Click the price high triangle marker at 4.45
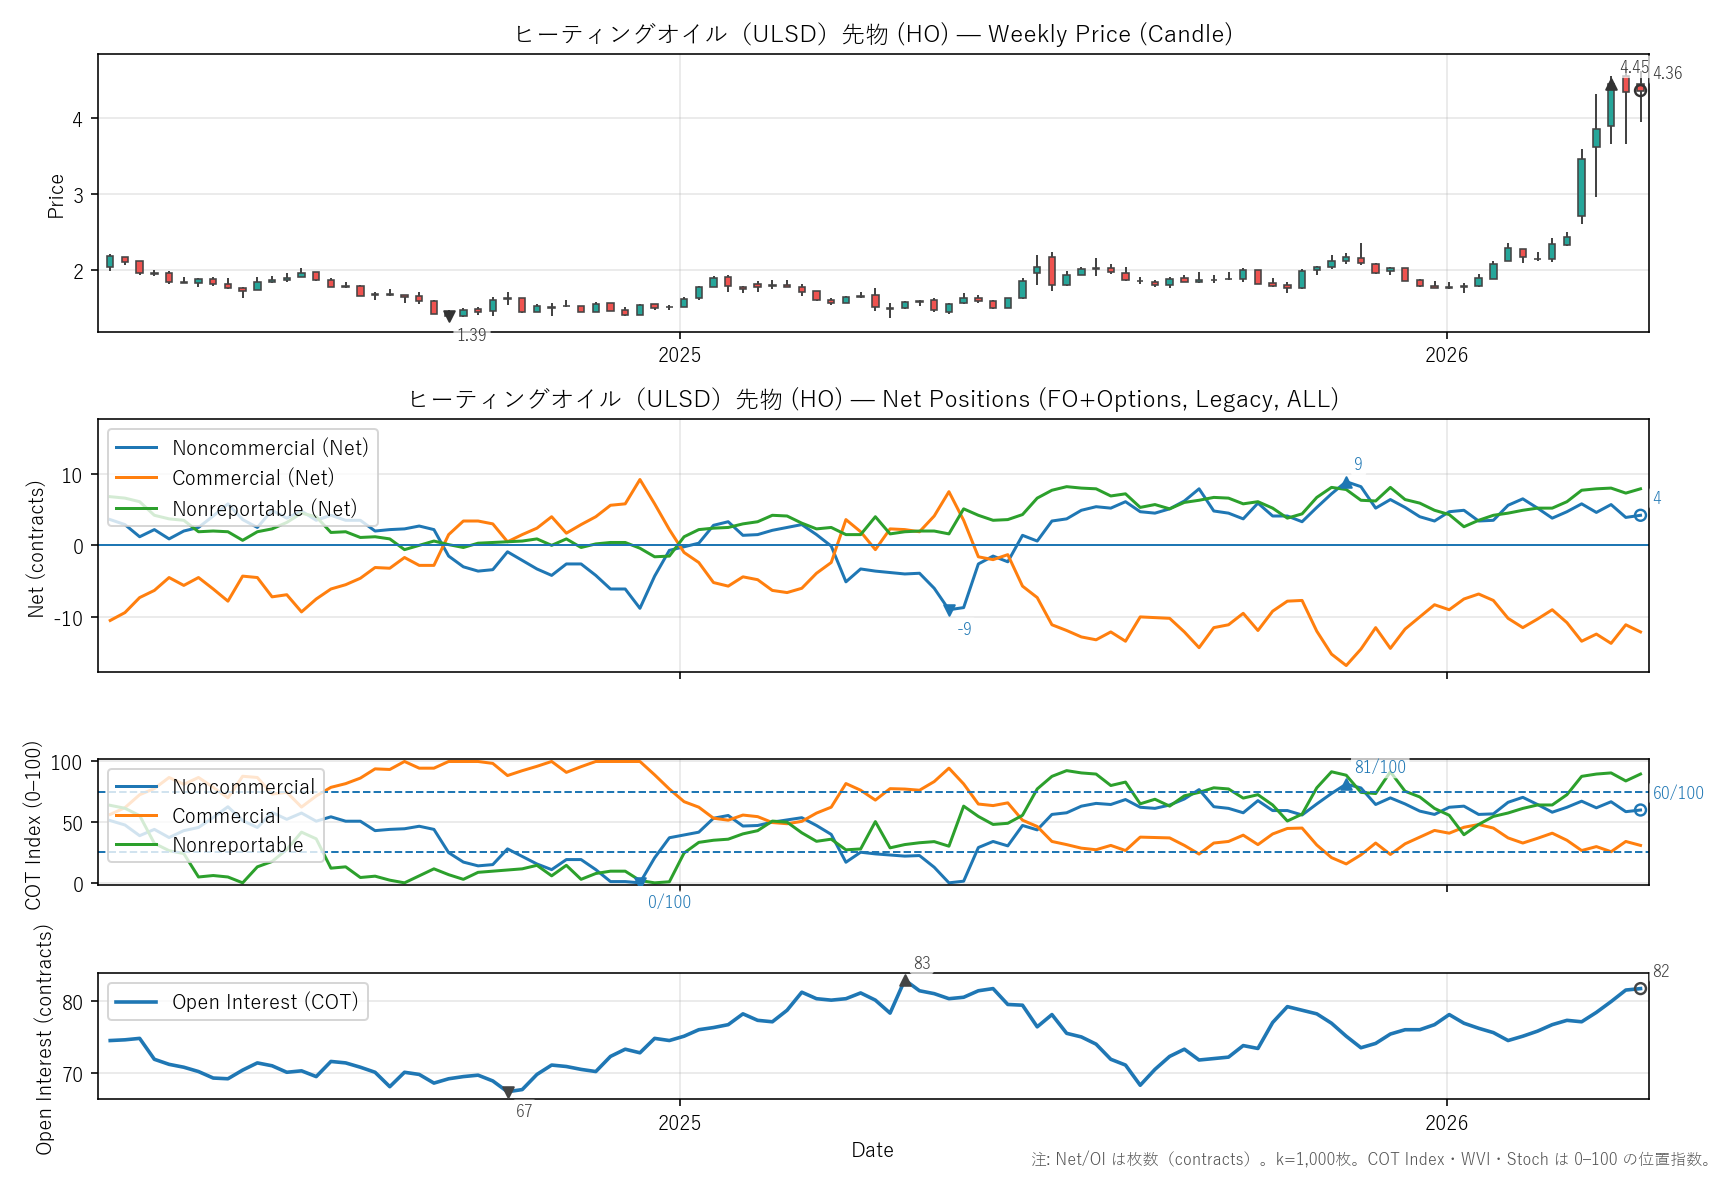1728x1180 pixels. pyautogui.click(x=1611, y=84)
